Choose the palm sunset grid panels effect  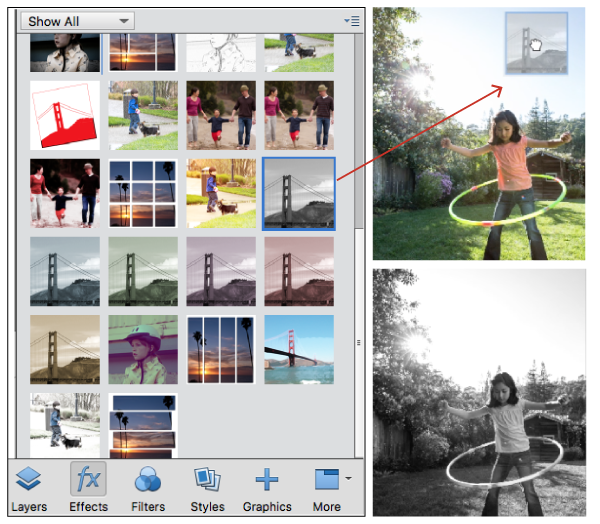click(143, 194)
